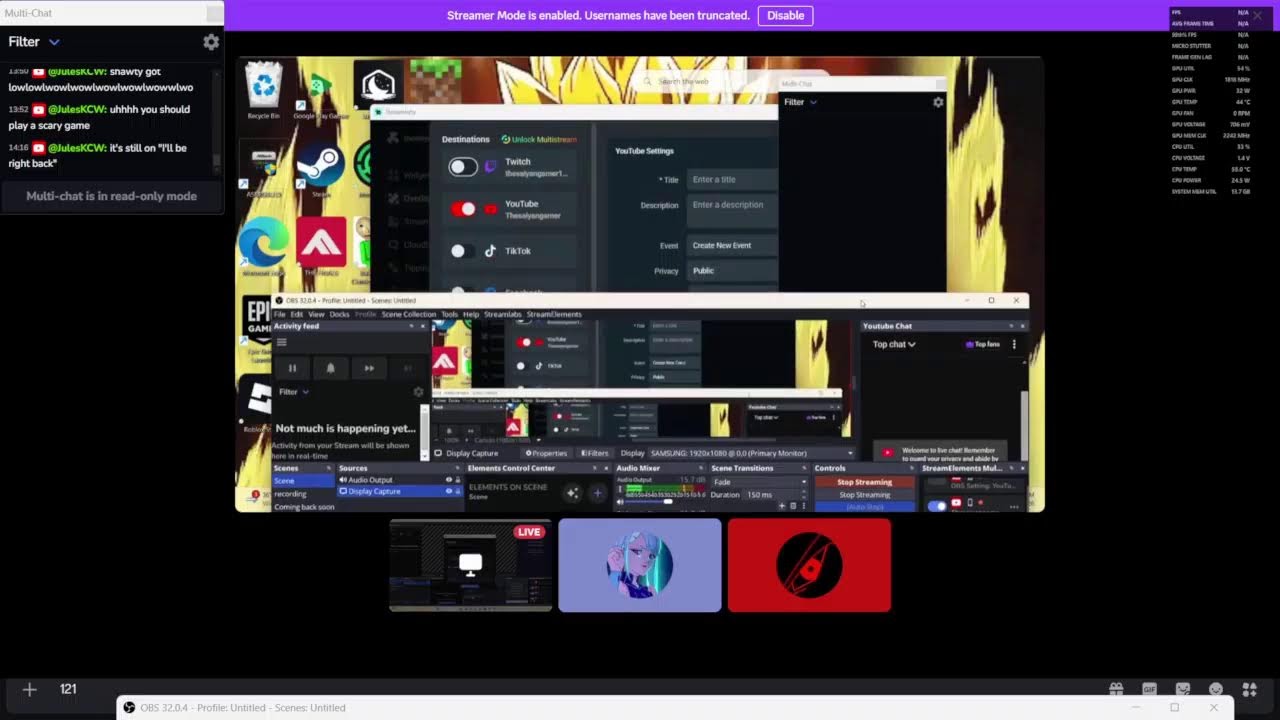This screenshot has height=720, width=1280.
Task: Open source Properties in OBS
Action: [x=548, y=453]
